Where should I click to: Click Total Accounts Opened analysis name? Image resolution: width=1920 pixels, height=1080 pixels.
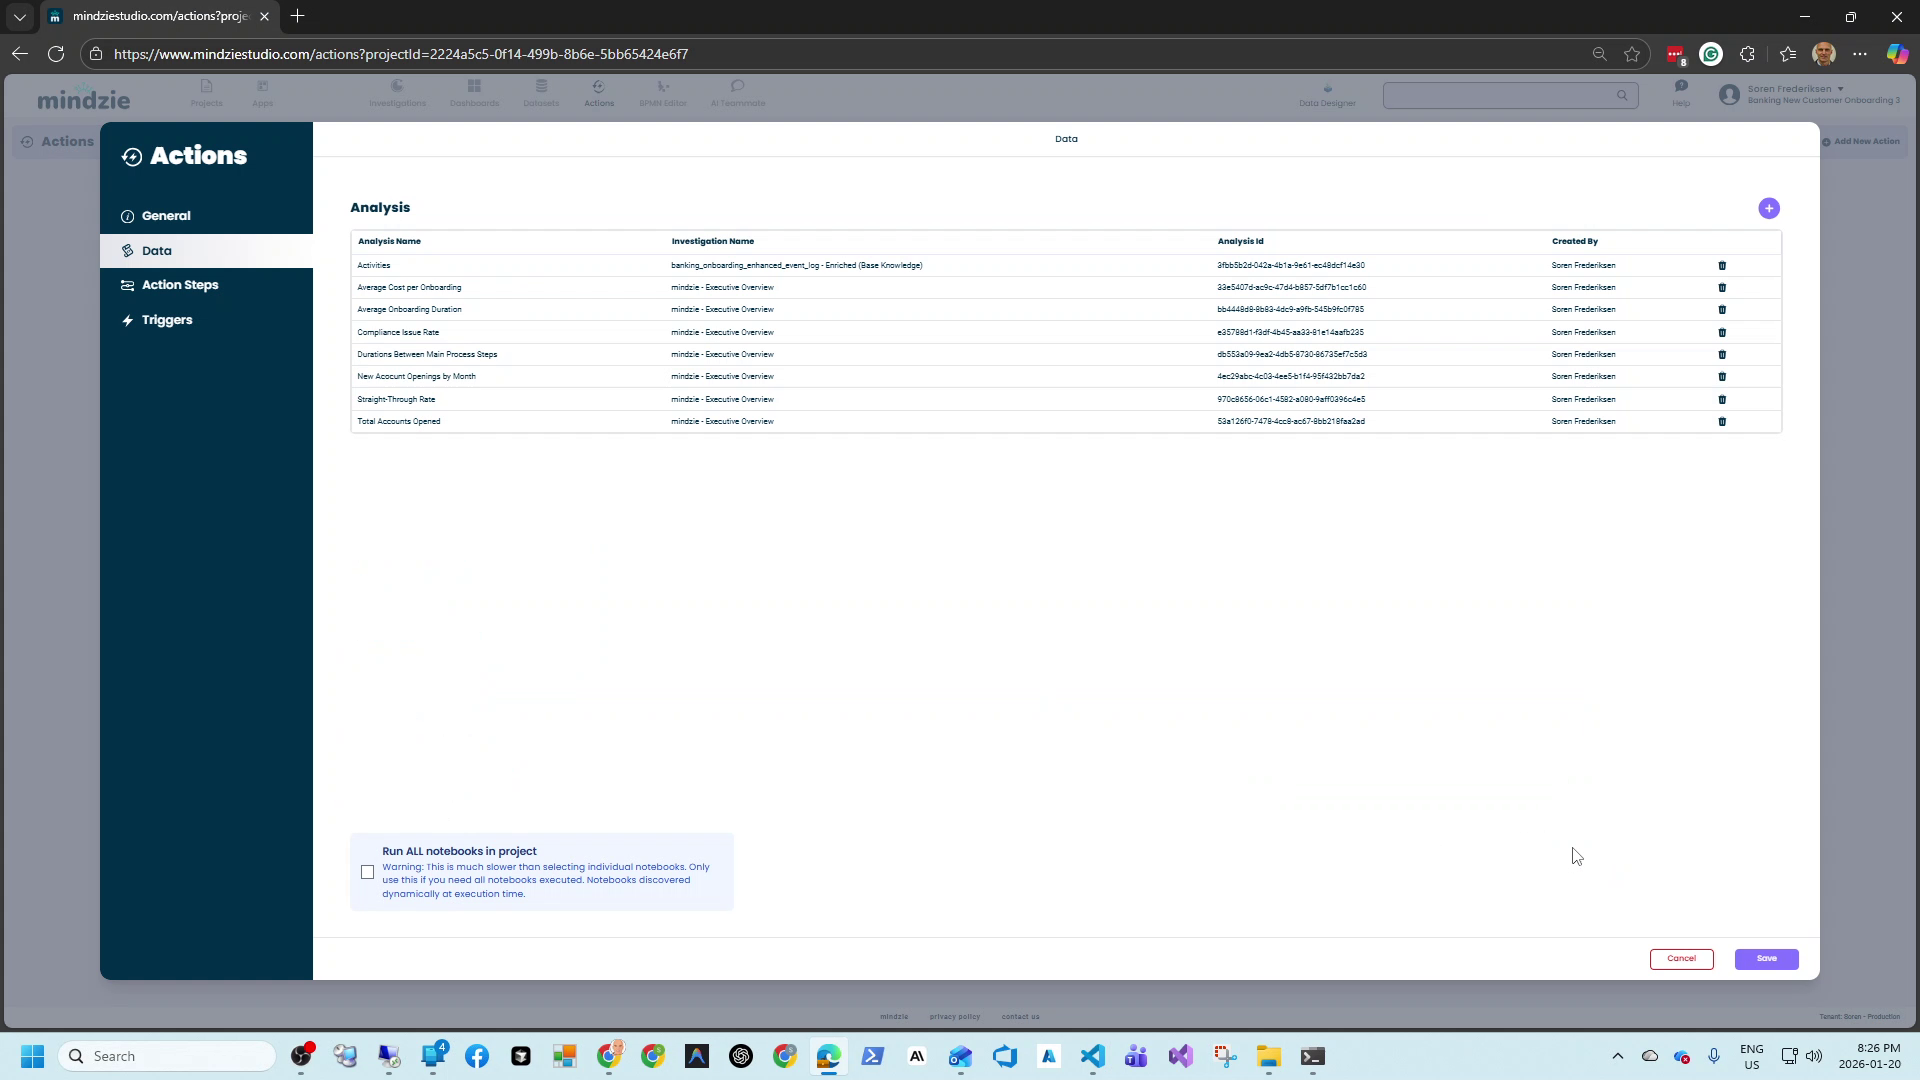click(399, 422)
